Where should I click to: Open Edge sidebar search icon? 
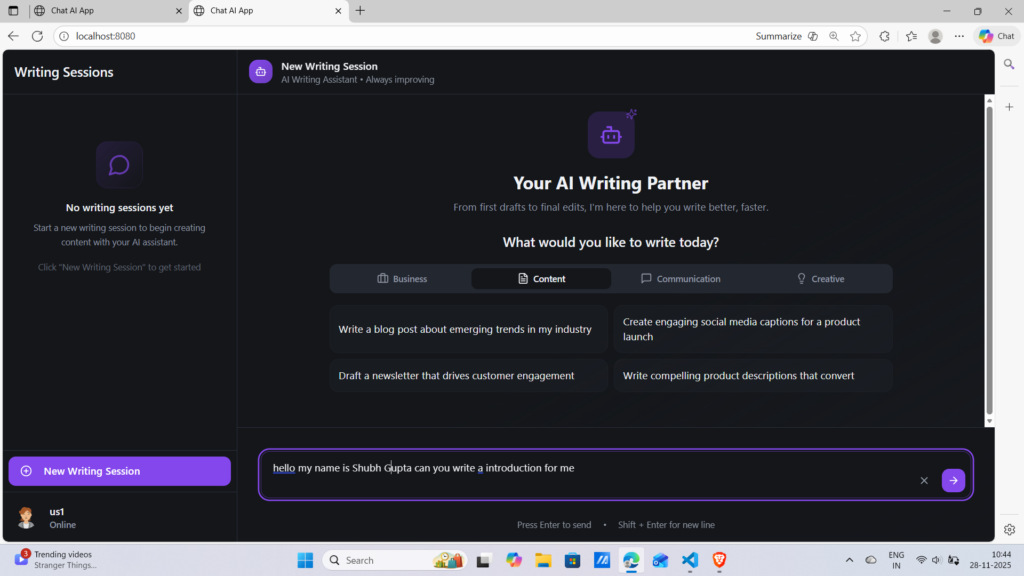pos(1009,64)
